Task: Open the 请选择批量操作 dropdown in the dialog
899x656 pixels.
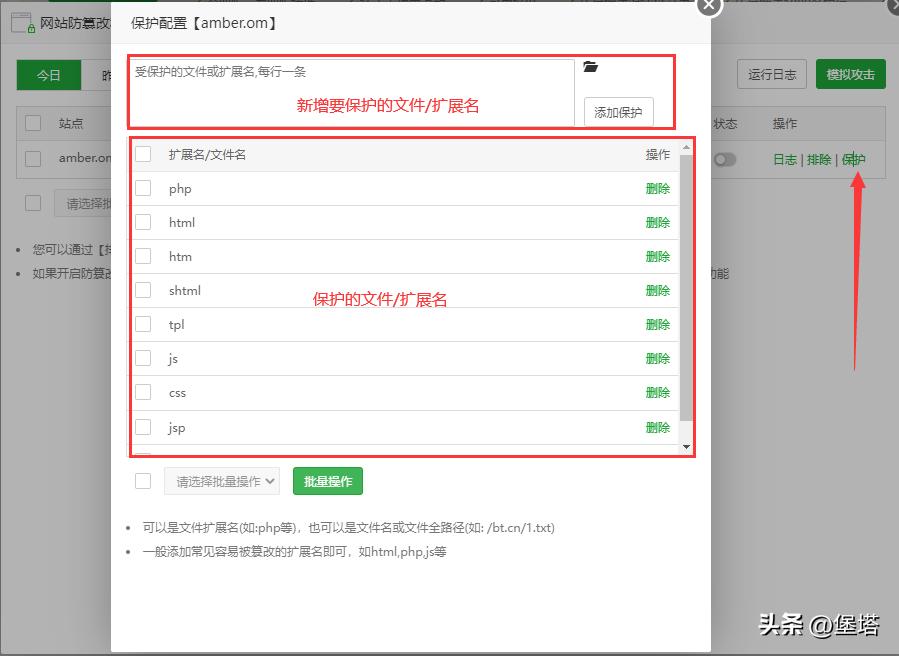Action: (222, 481)
